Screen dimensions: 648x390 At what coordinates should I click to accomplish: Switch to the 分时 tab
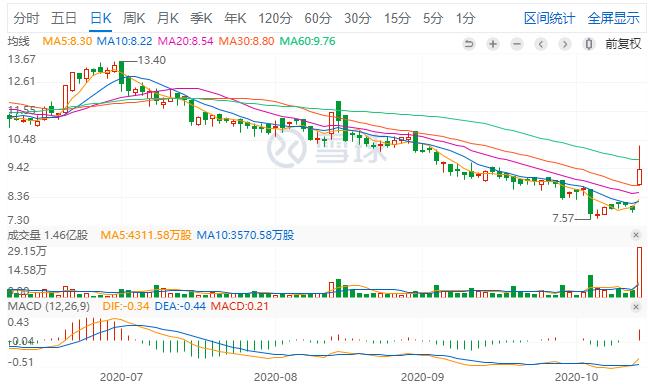26,18
